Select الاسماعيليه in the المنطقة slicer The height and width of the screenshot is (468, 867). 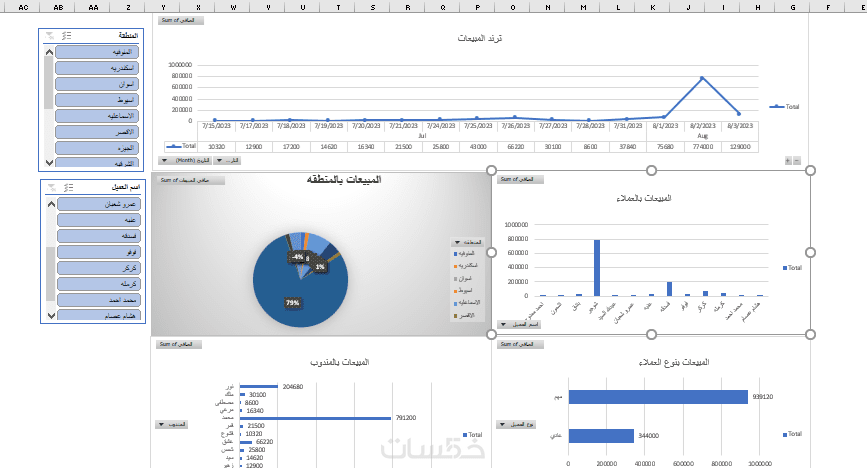coord(97,116)
